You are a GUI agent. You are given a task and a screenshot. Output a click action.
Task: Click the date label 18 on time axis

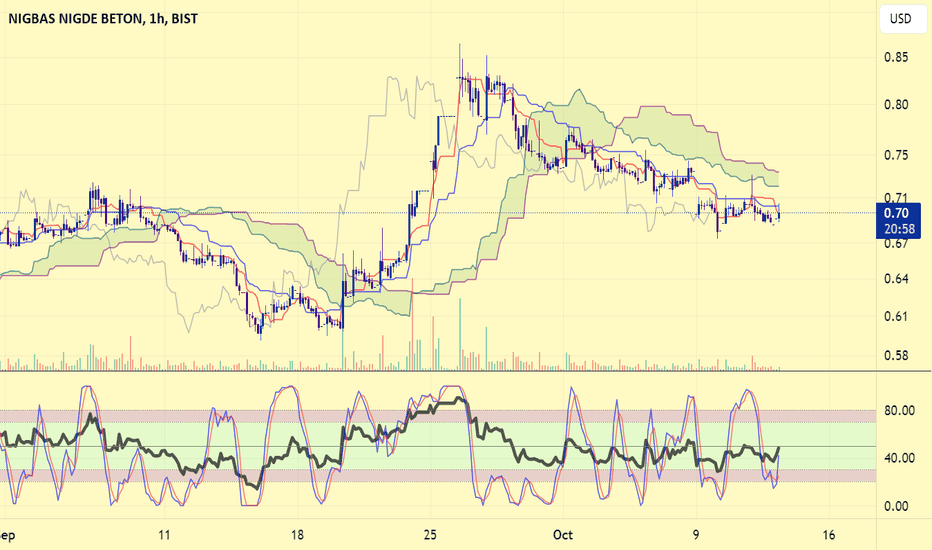297,535
